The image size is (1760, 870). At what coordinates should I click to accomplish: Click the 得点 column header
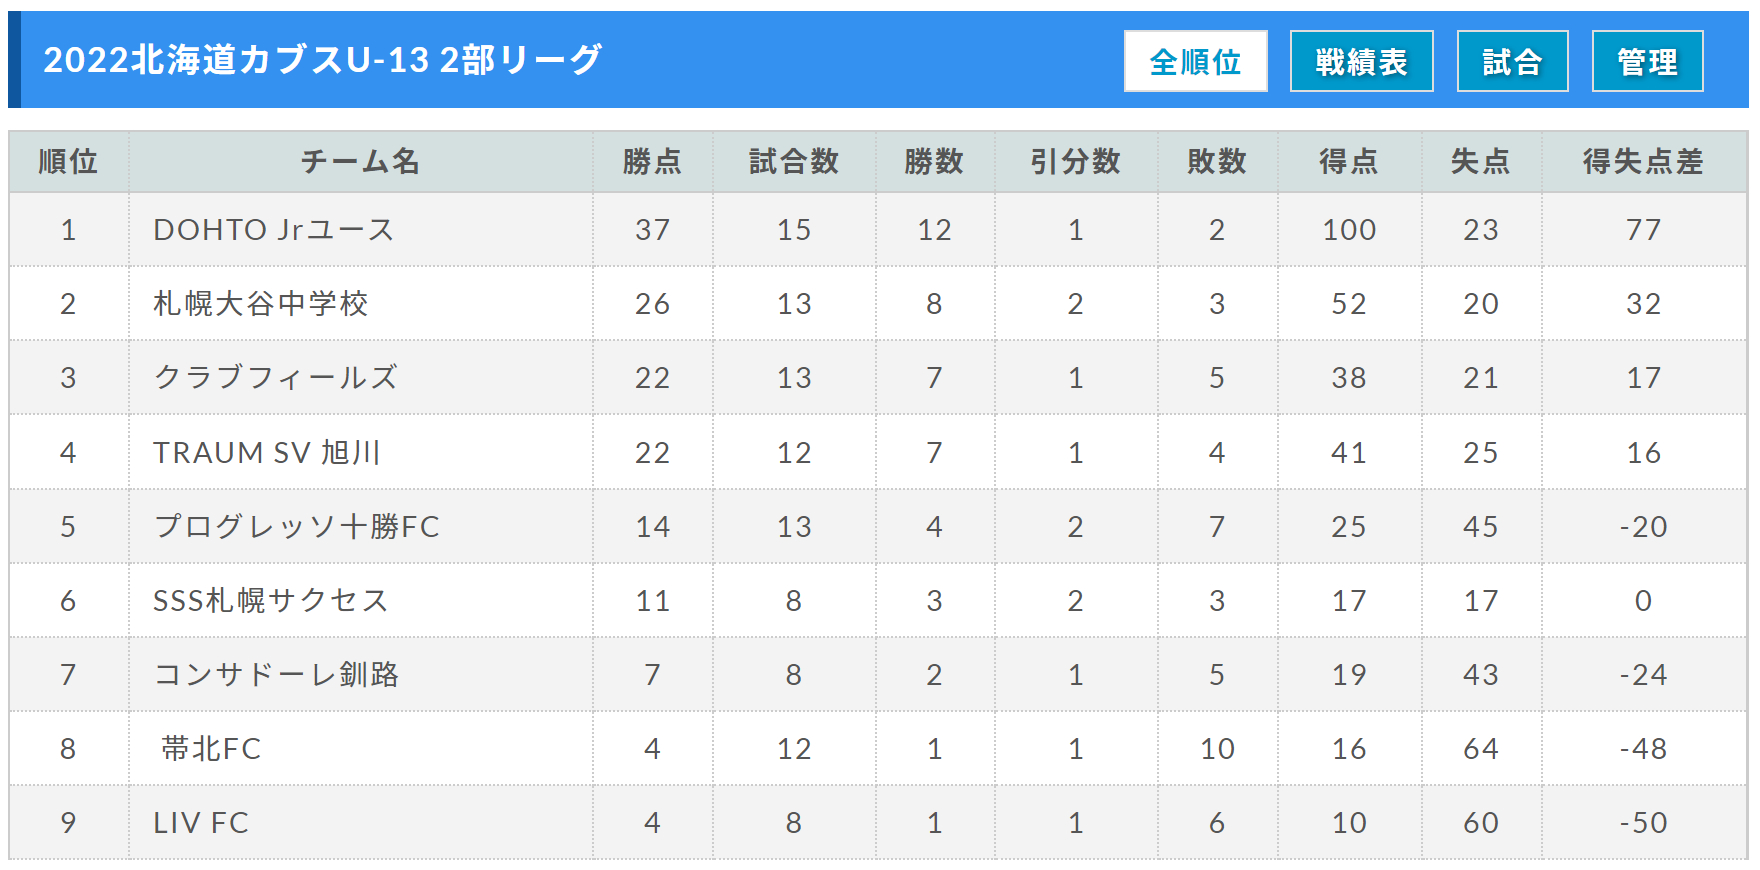[1348, 161]
